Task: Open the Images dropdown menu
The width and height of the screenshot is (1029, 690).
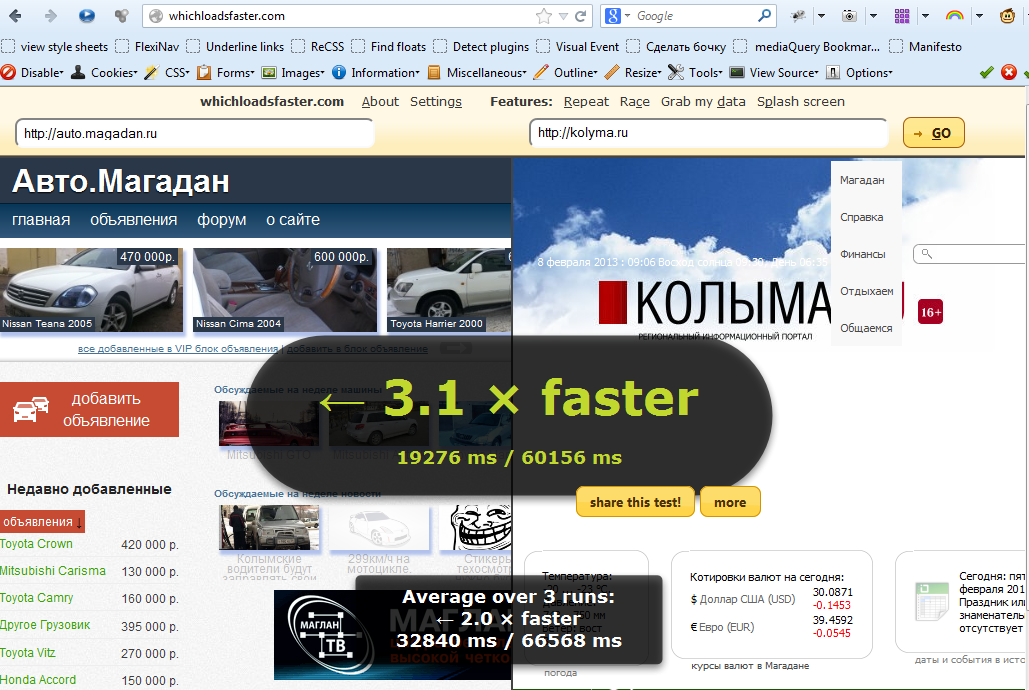Action: [293, 73]
